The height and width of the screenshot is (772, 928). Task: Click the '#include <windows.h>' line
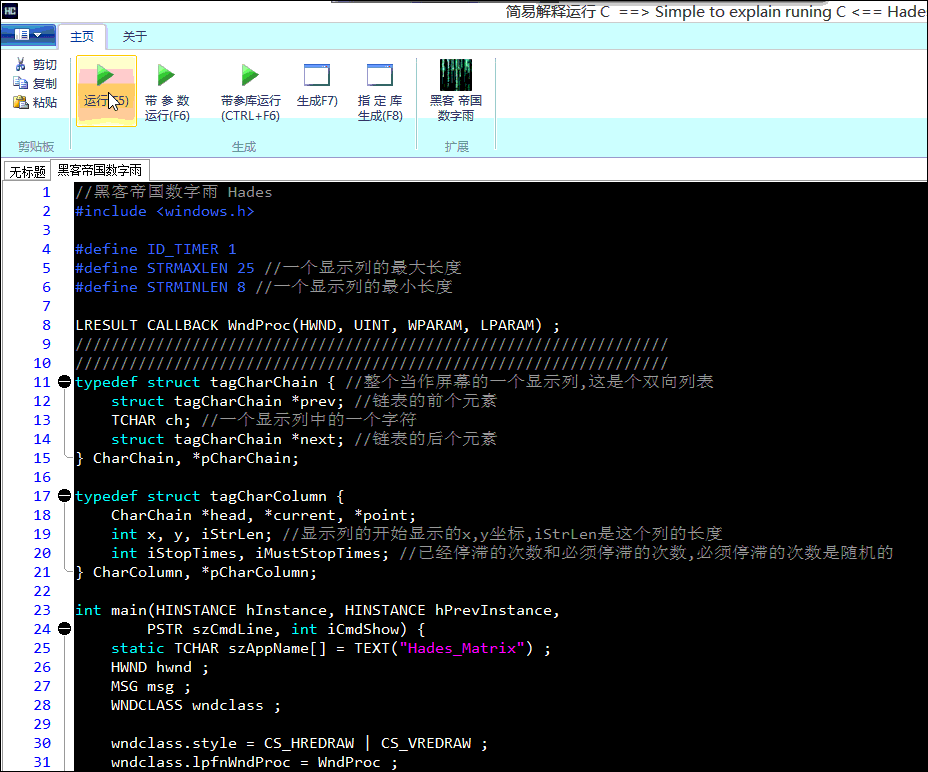coord(165,211)
